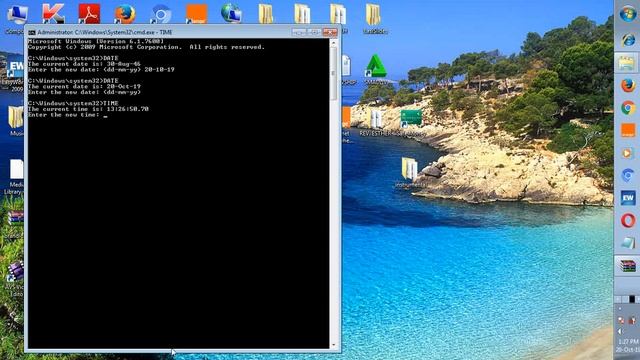Open the cmd window system menu icon

[31, 32]
